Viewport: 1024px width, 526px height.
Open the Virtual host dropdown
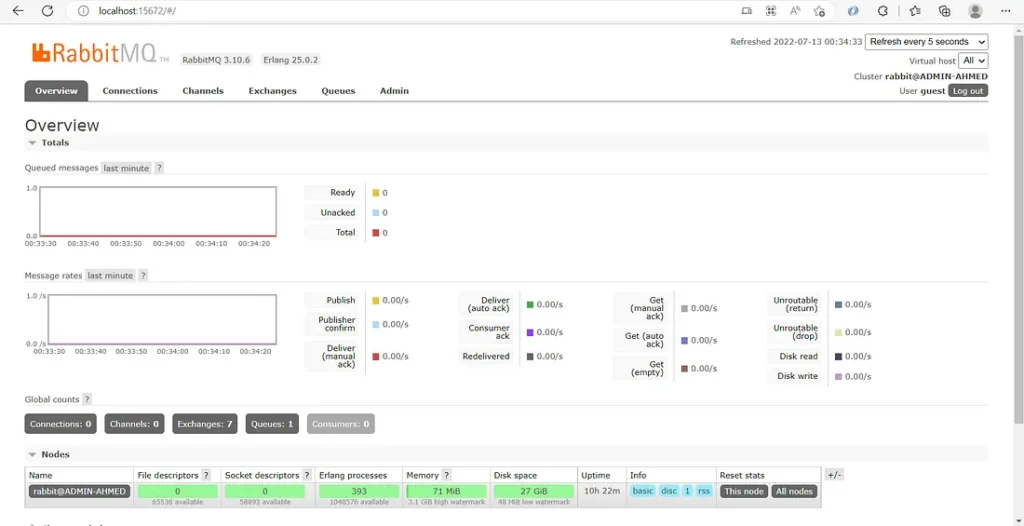click(x=973, y=61)
